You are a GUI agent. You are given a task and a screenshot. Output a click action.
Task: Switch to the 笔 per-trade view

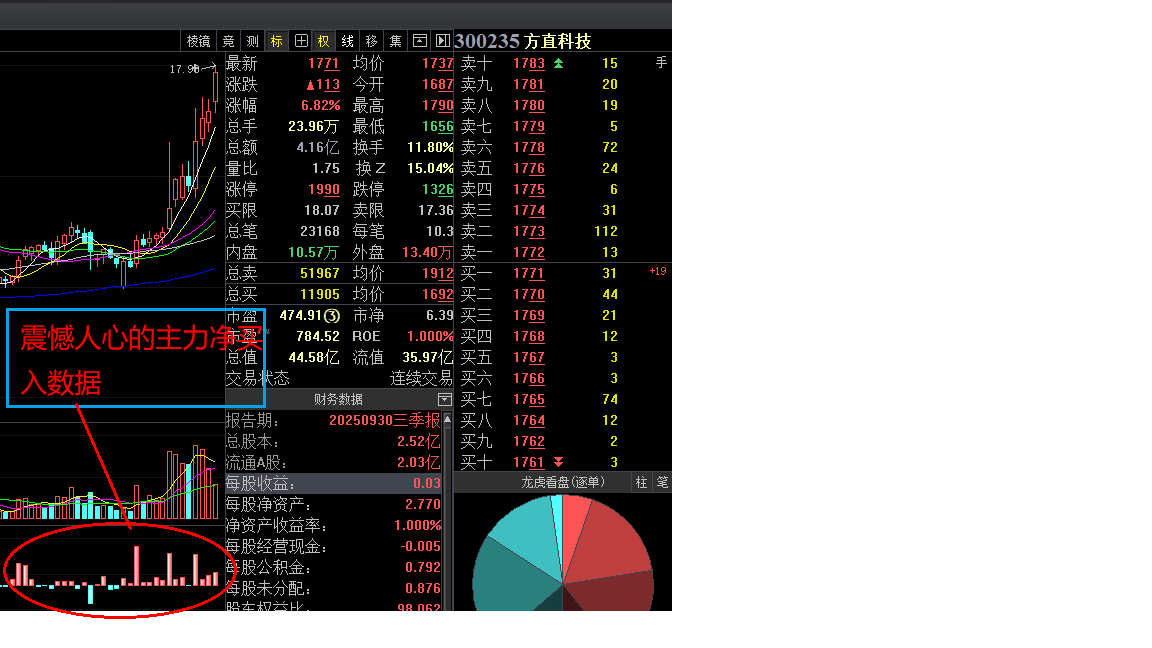[662, 482]
